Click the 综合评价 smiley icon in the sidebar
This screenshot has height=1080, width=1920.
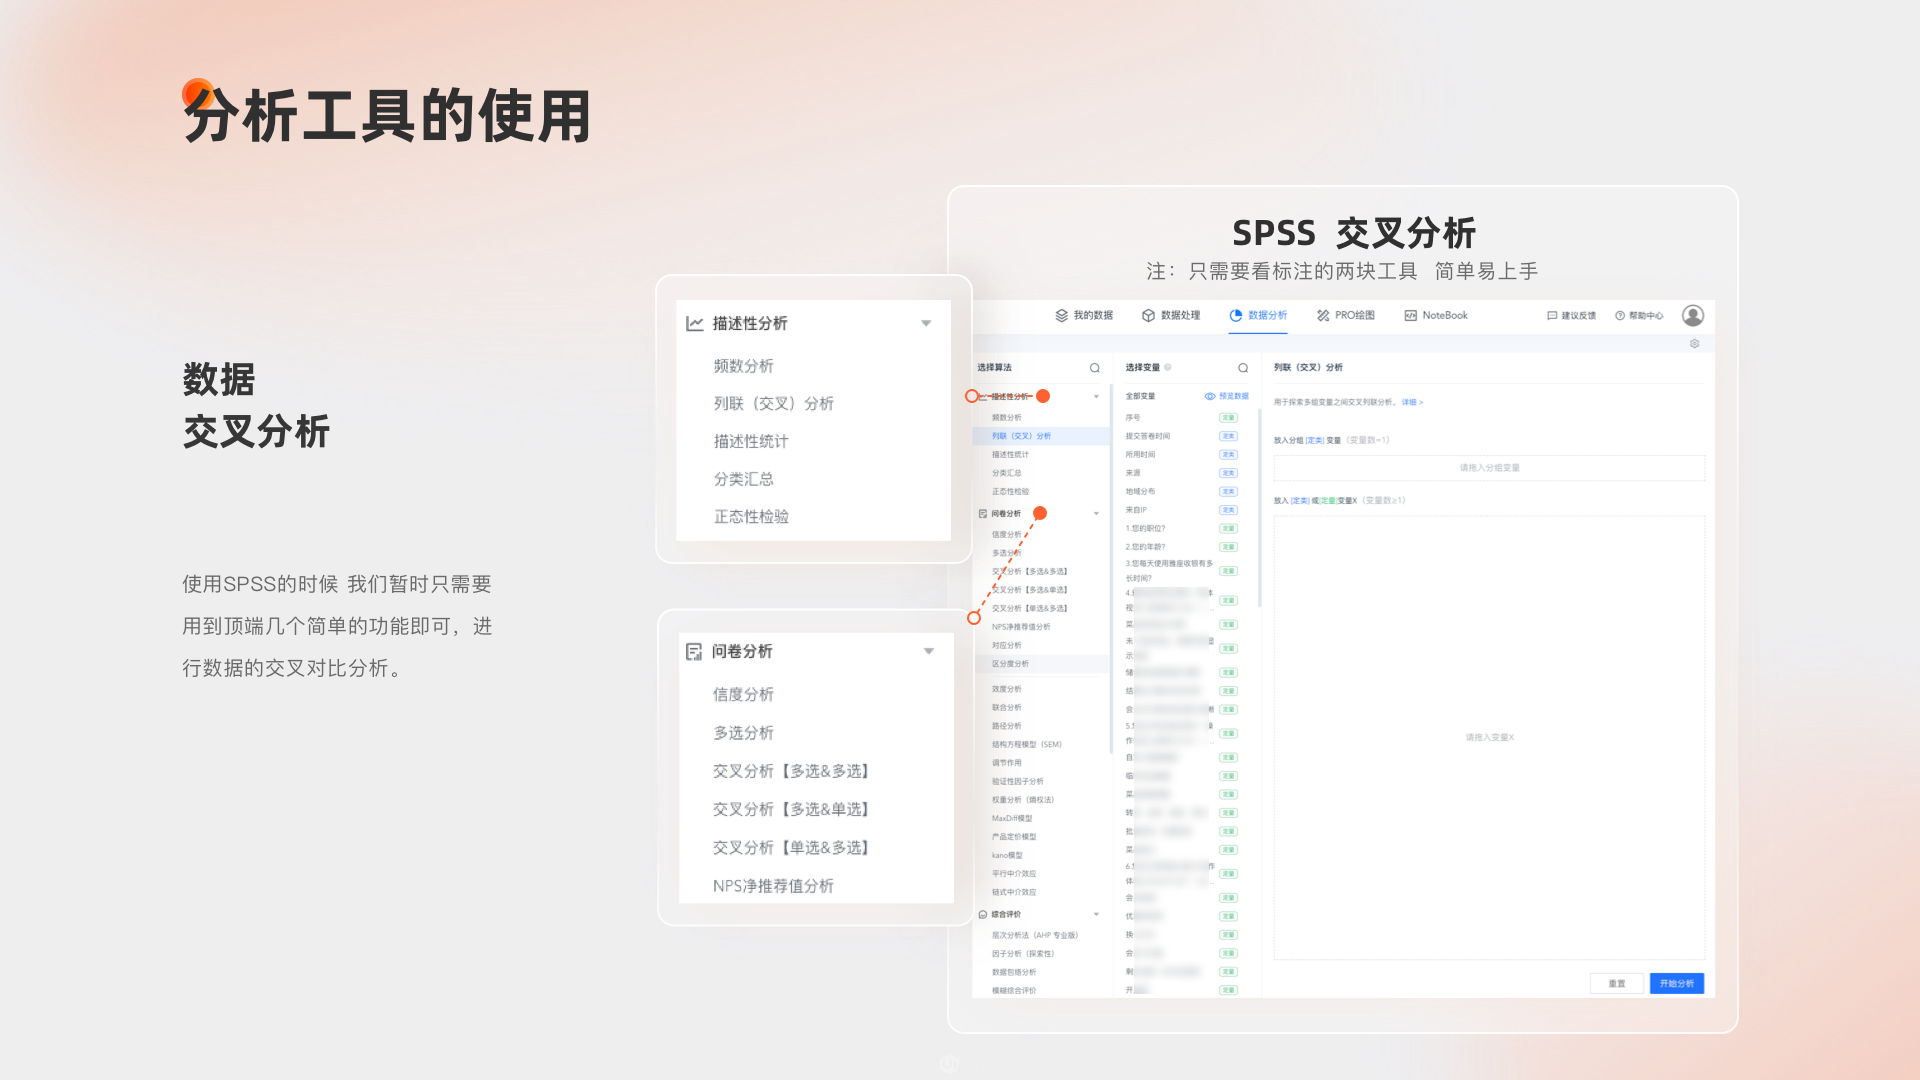click(983, 915)
